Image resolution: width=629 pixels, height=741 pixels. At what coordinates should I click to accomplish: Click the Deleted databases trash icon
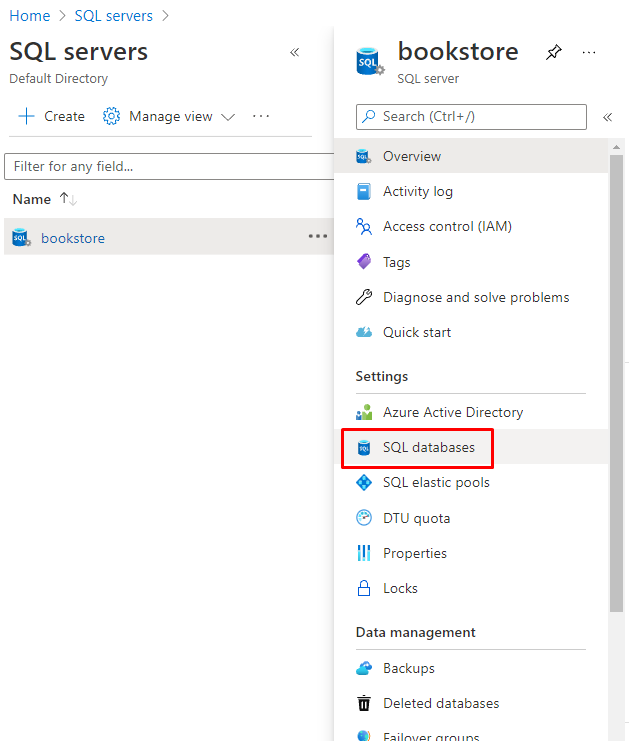coord(363,703)
